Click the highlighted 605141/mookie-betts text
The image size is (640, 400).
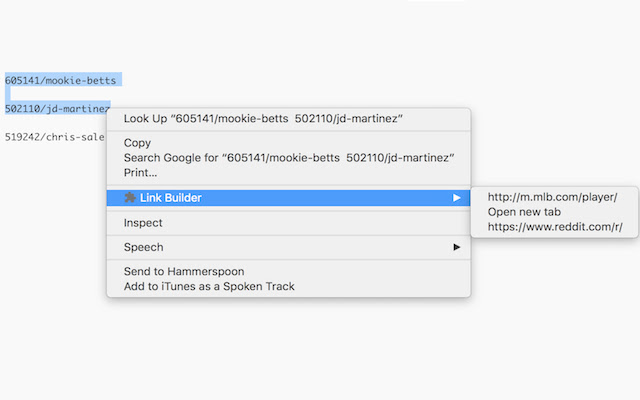(x=60, y=80)
